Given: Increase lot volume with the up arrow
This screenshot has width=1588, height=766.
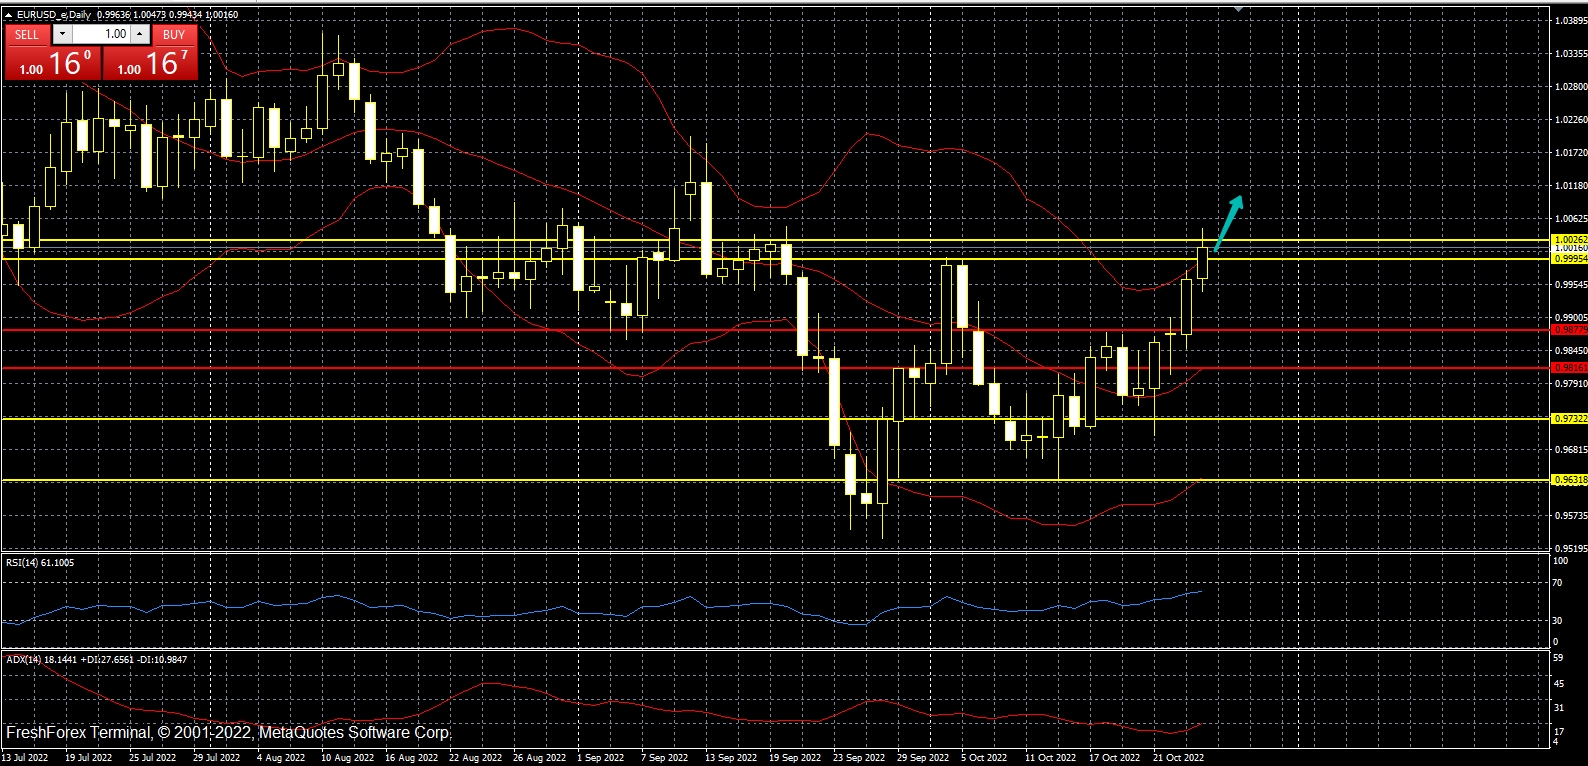Looking at the screenshot, I should pos(140,34).
